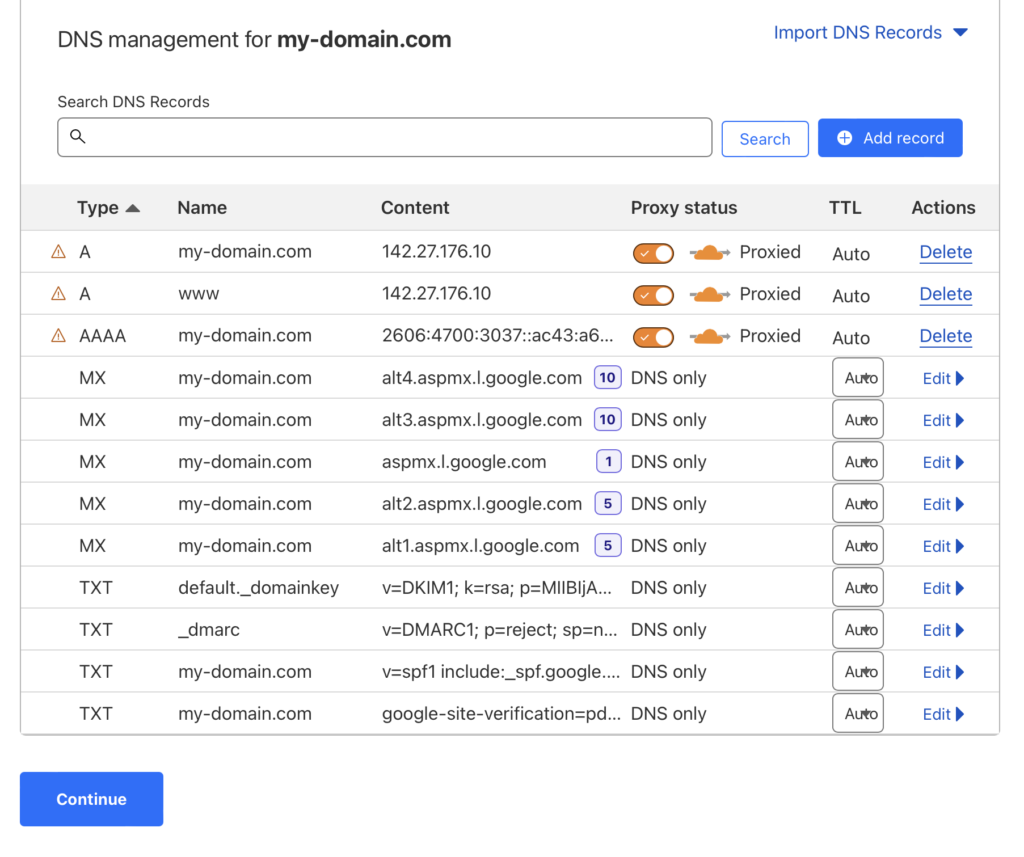Sort records by the Type column header
This screenshot has height=857, width=1024.
point(108,208)
